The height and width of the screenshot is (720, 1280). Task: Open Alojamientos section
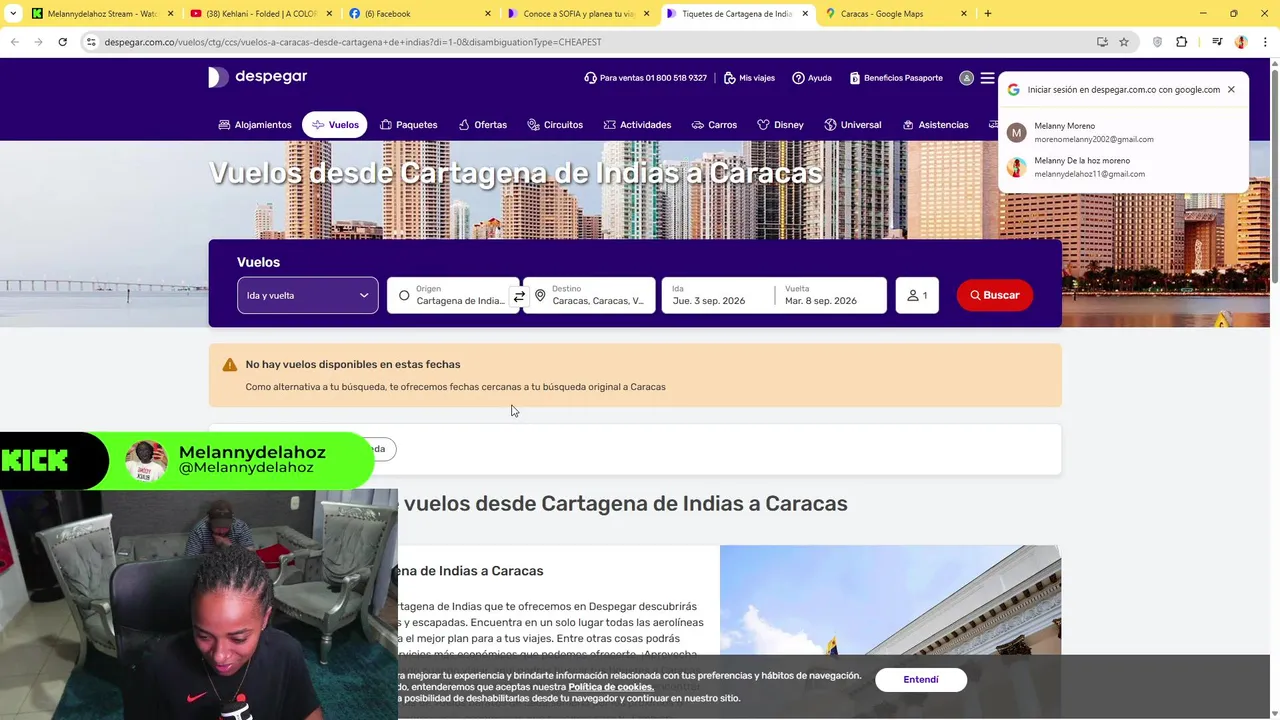[x=255, y=125]
